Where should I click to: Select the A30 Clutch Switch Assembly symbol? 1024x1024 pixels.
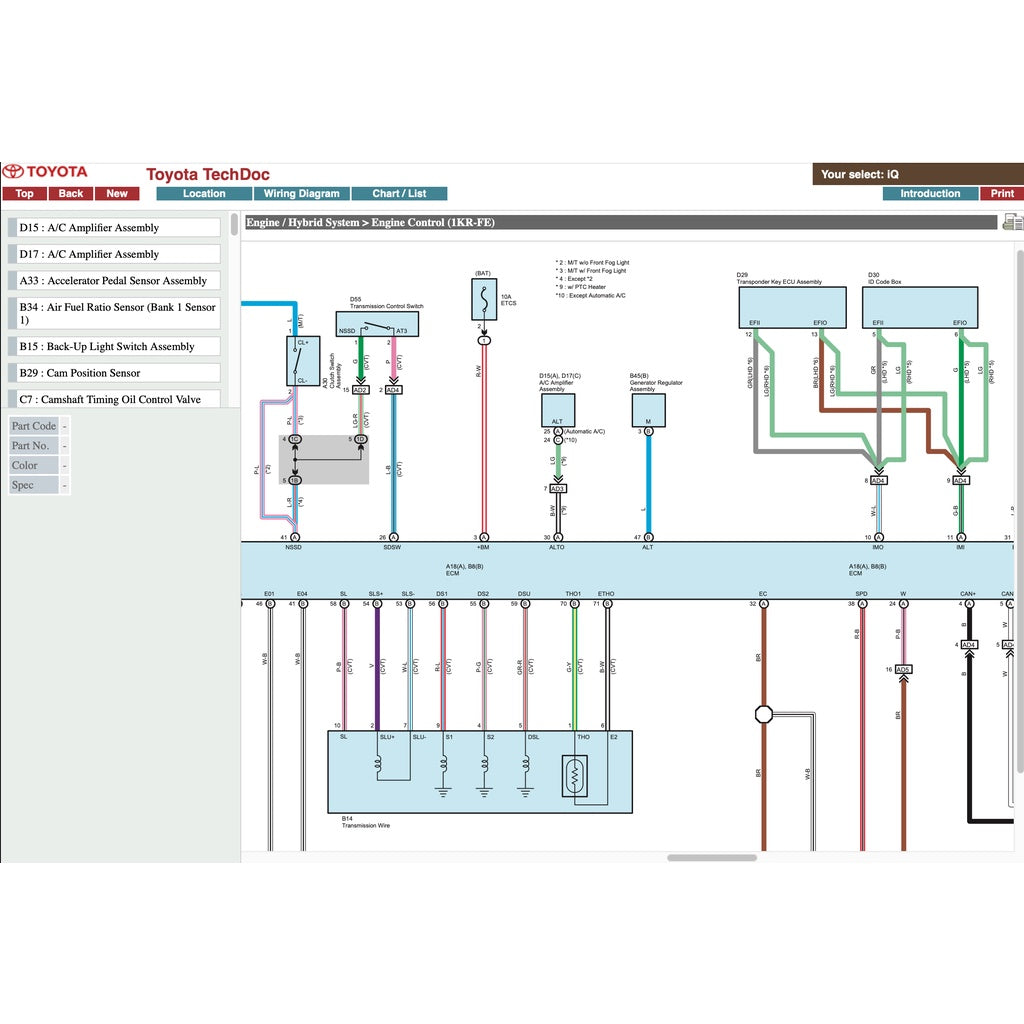303,361
